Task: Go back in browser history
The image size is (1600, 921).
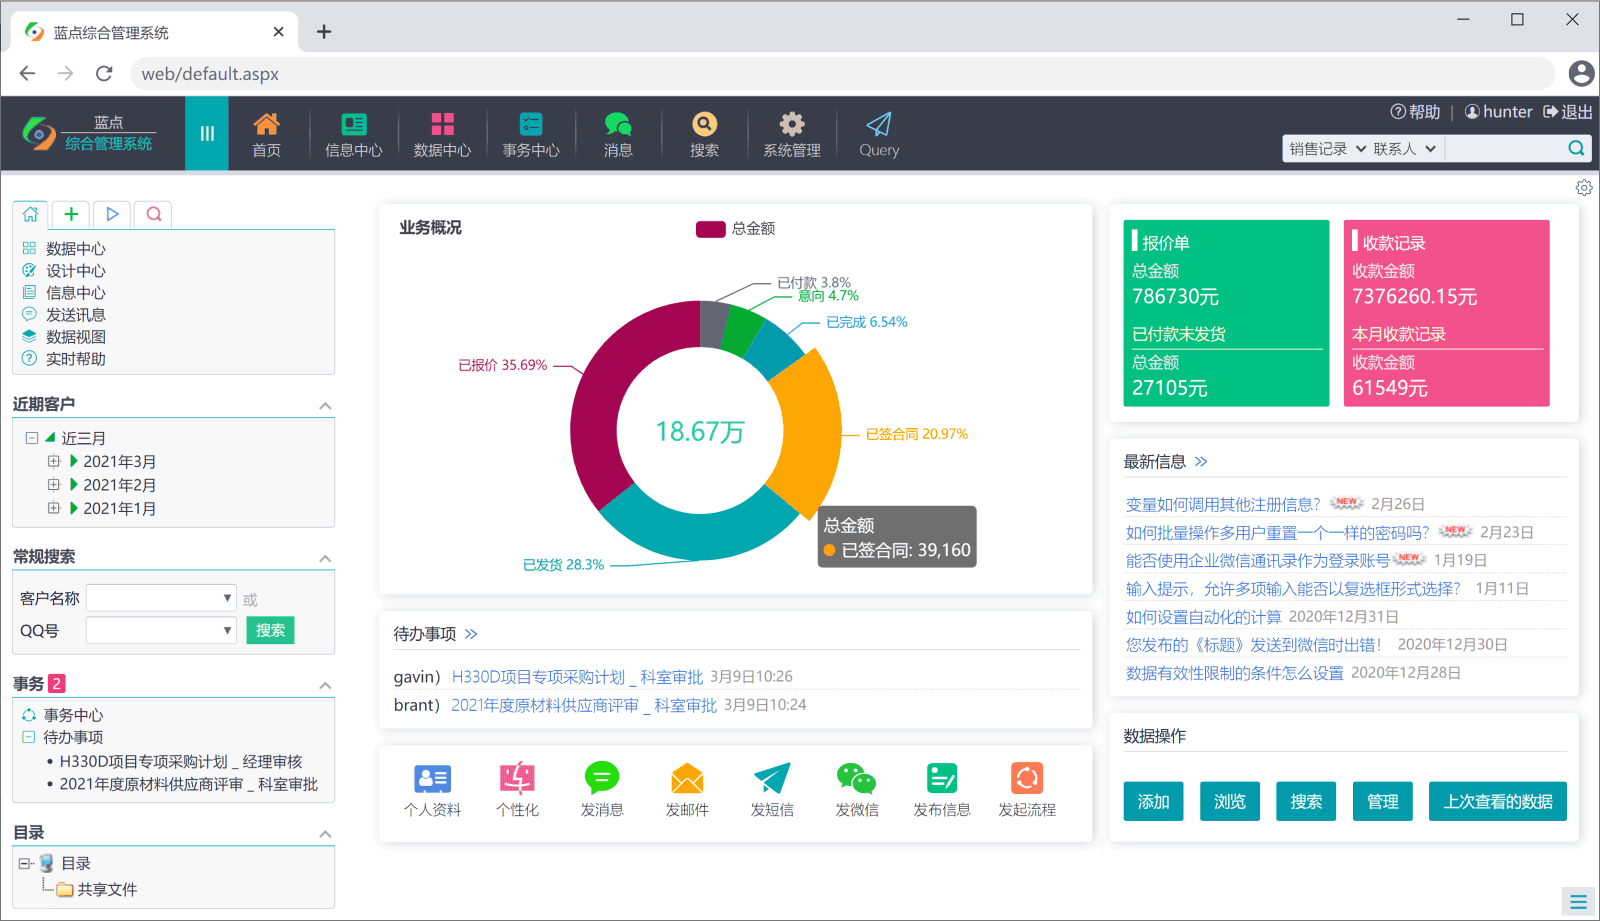Action: pyautogui.click(x=27, y=73)
